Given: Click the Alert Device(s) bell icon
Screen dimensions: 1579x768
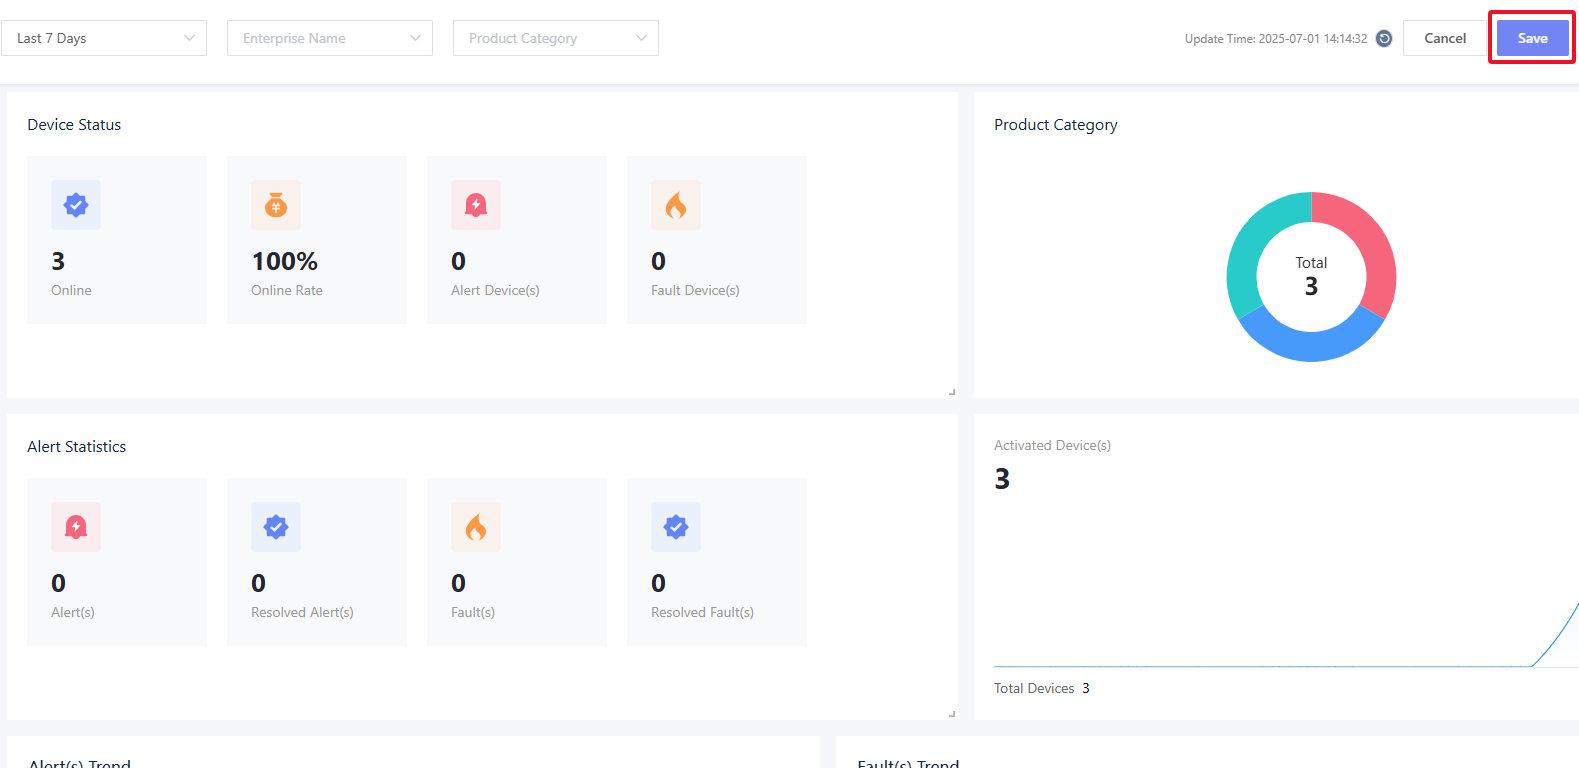Looking at the screenshot, I should tap(476, 205).
